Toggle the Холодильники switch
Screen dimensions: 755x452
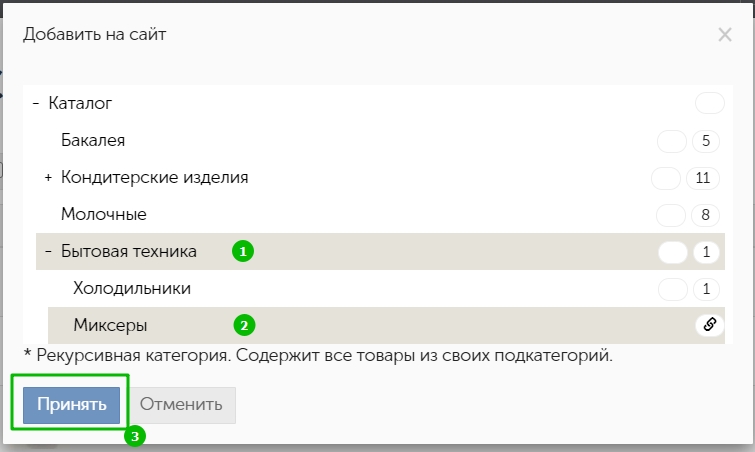[x=673, y=289]
